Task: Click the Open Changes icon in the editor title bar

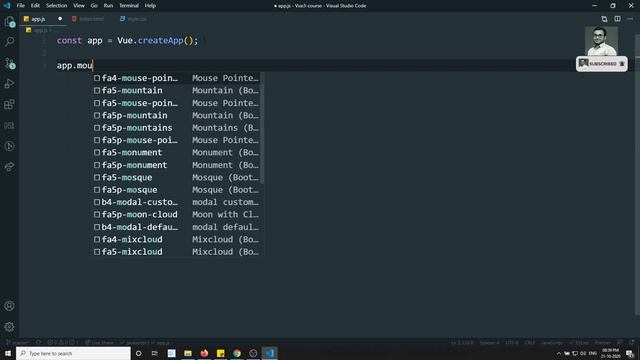Action: (x=604, y=19)
